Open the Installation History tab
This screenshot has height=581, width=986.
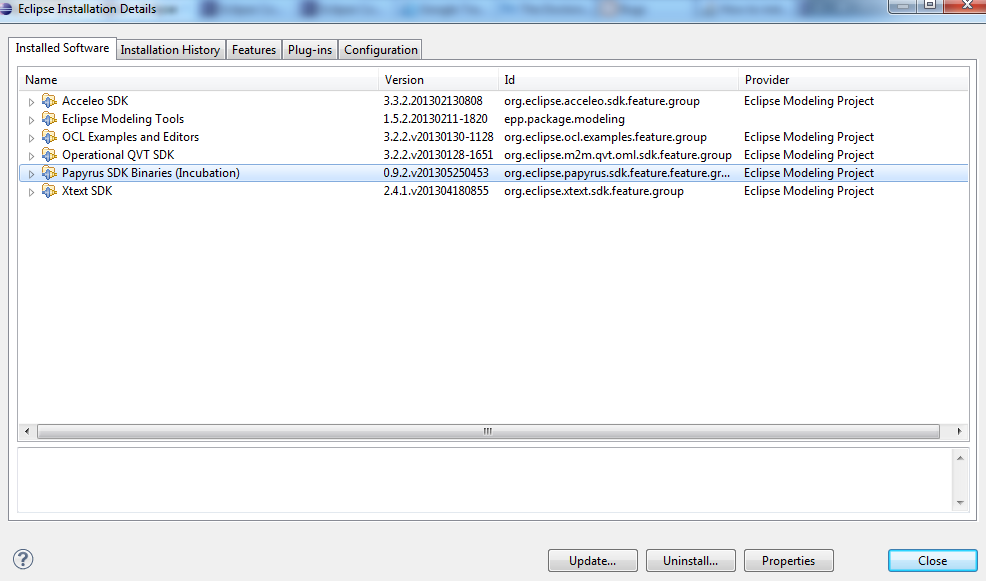[x=170, y=50]
